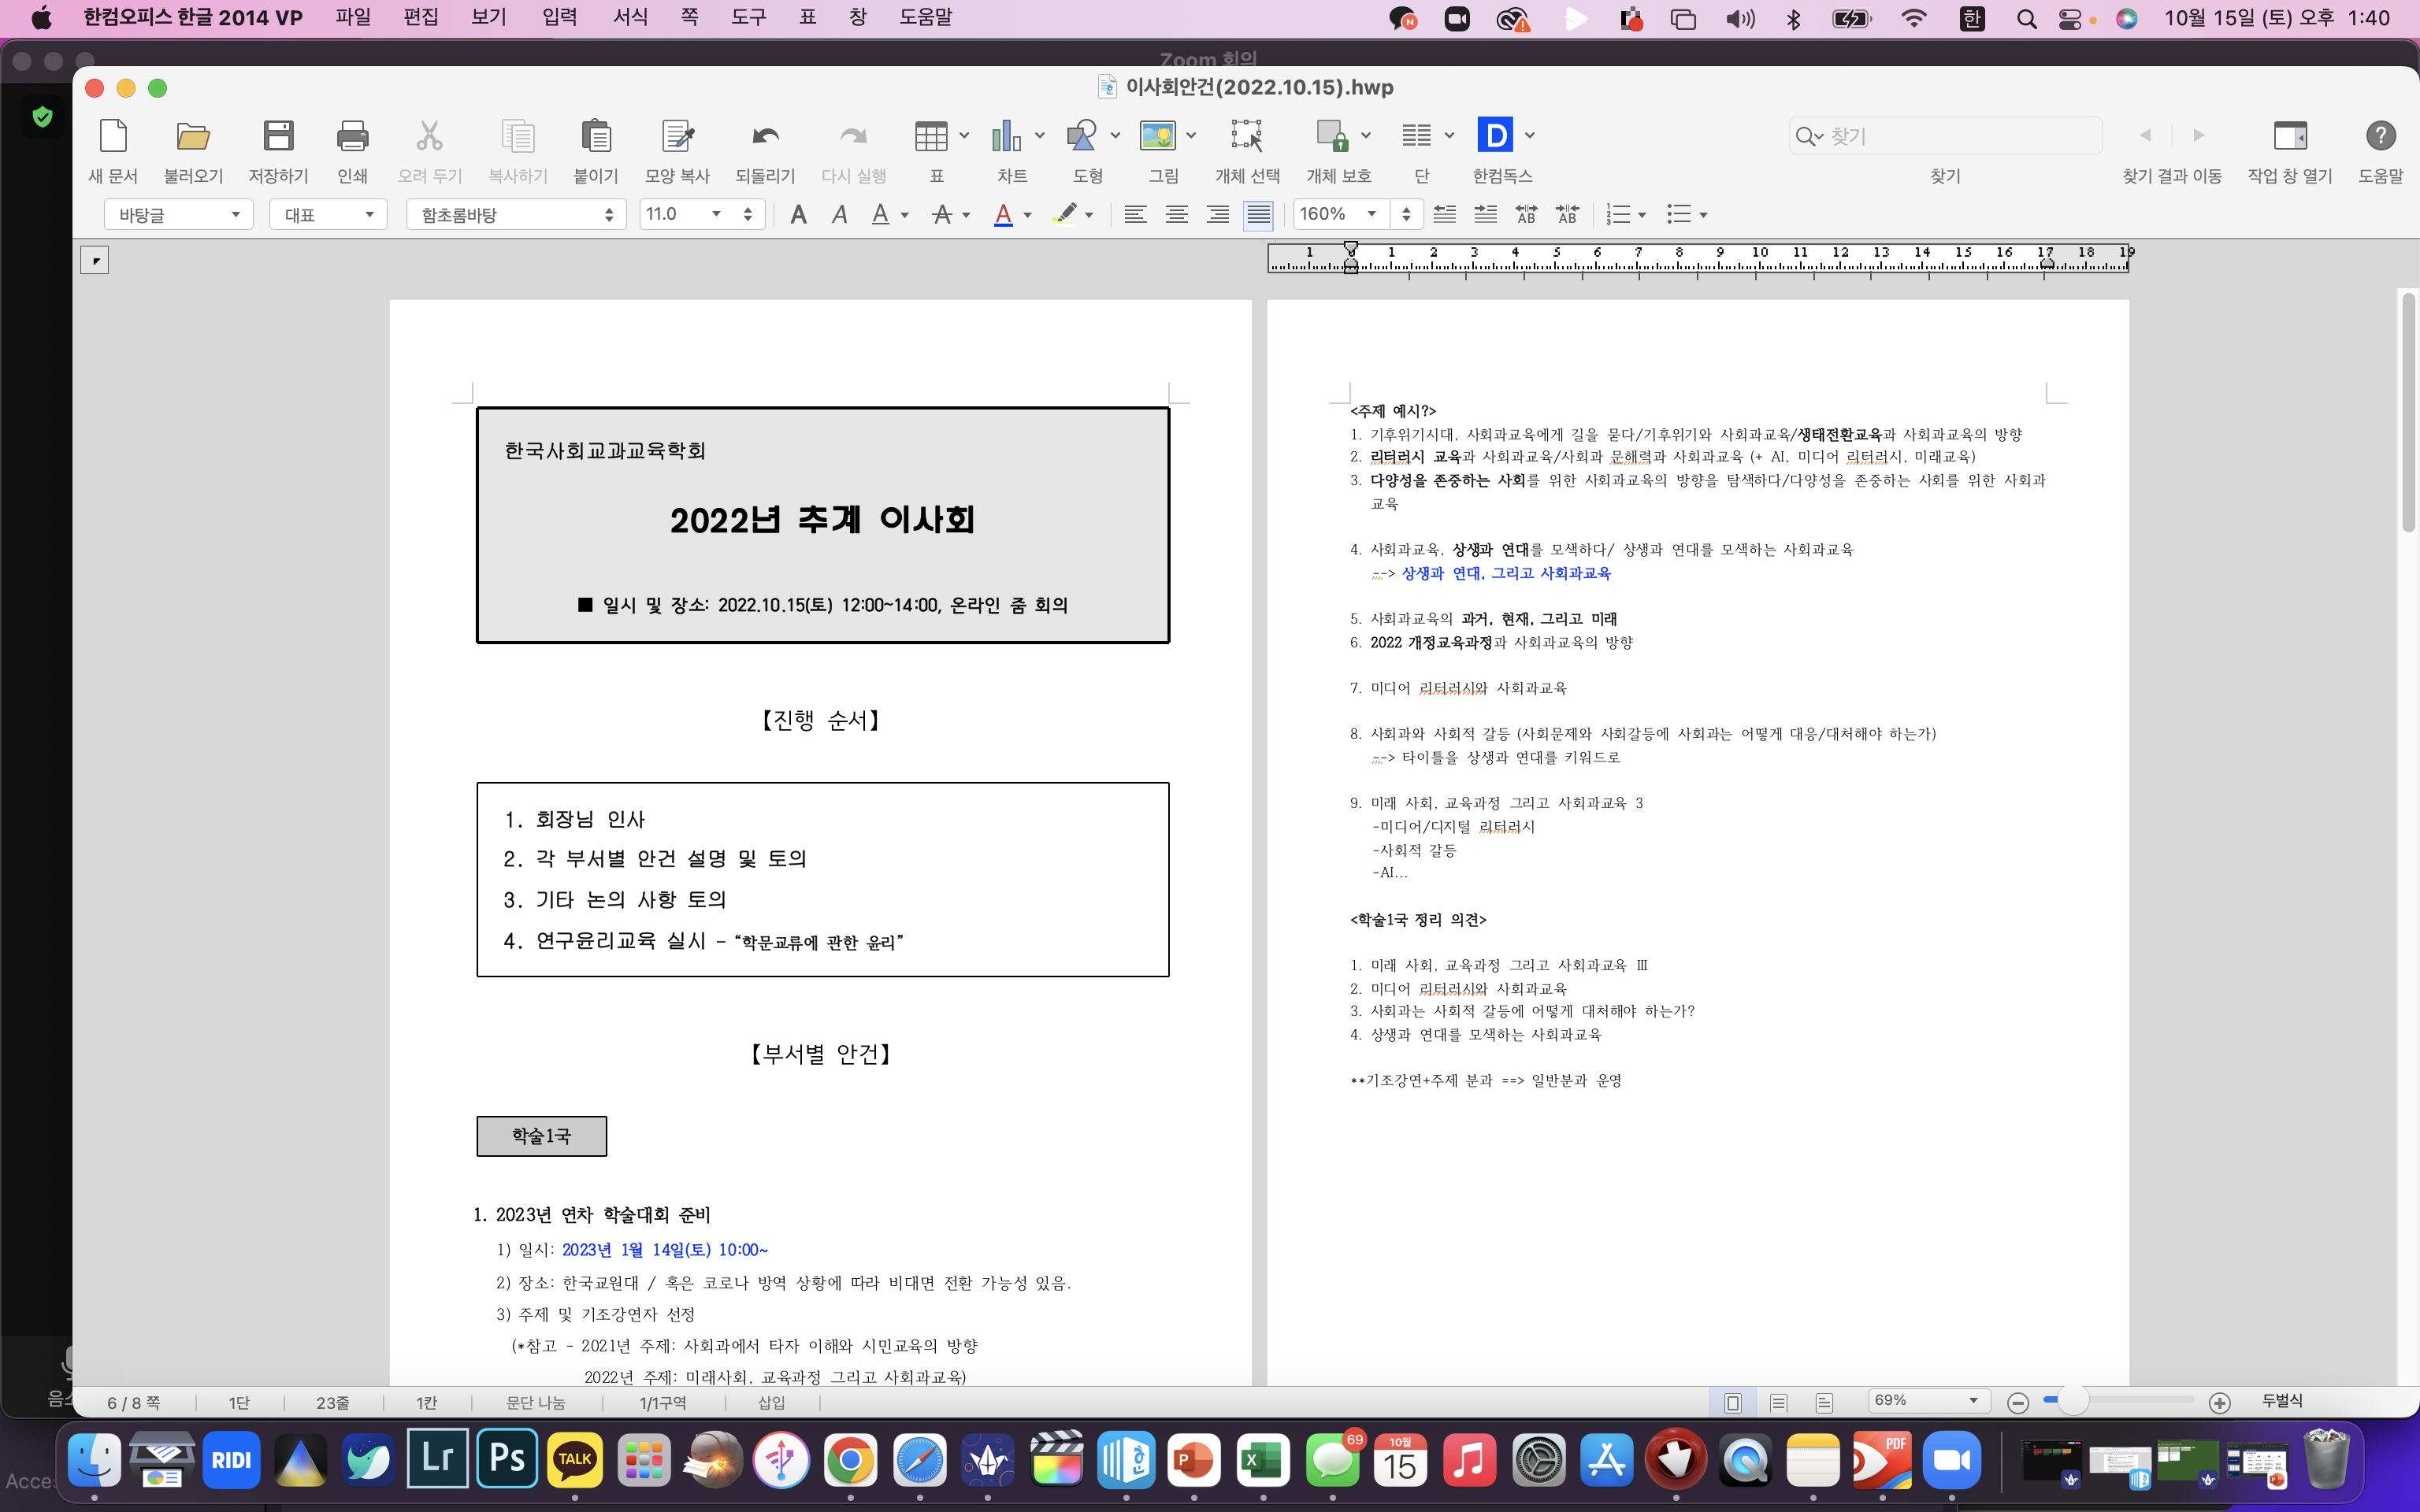Click the zoom out minus icon
This screenshot has width=2420, height=1512.
(x=2018, y=1403)
